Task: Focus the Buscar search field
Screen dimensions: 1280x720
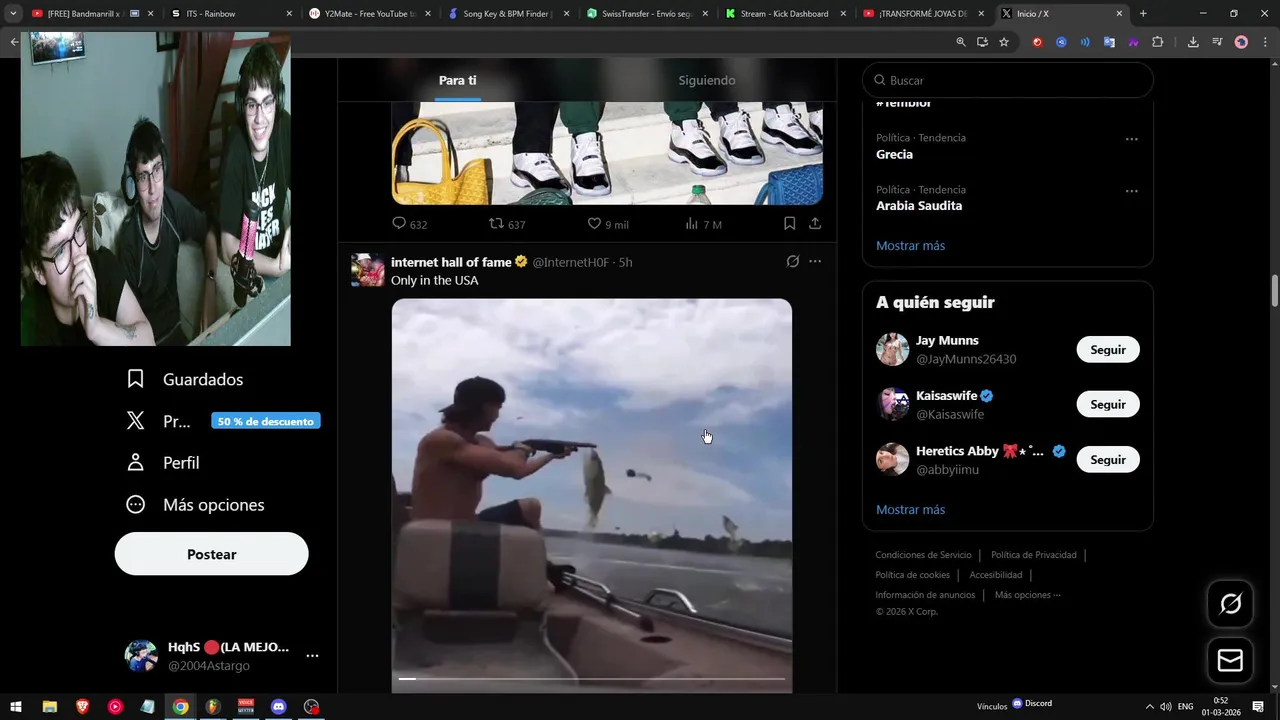Action: (1008, 80)
